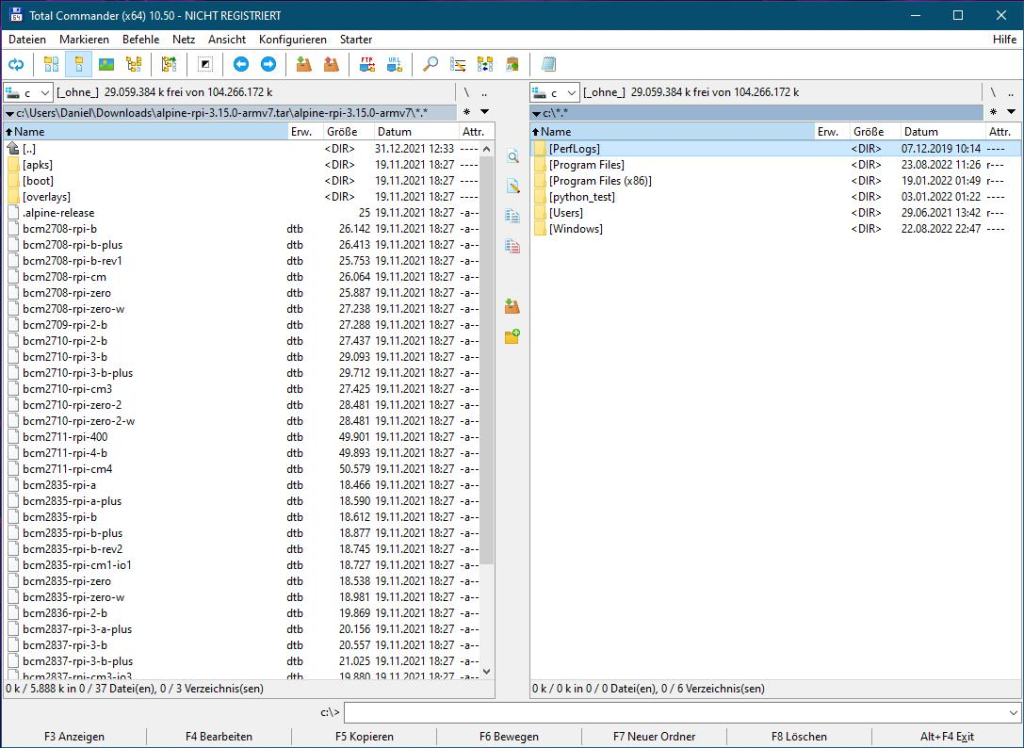Open the Netz menu
The width and height of the screenshot is (1024, 748).
pos(184,39)
